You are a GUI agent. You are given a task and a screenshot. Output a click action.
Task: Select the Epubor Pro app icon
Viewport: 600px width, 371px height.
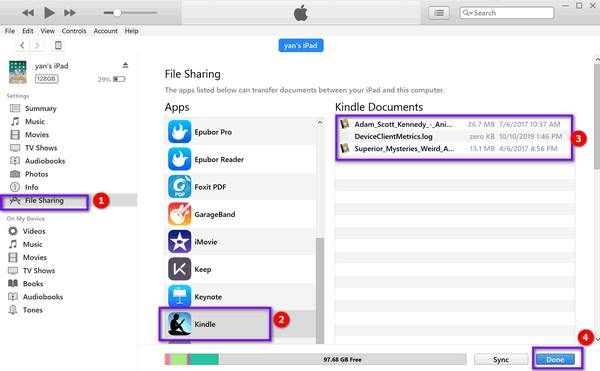pyautogui.click(x=179, y=132)
